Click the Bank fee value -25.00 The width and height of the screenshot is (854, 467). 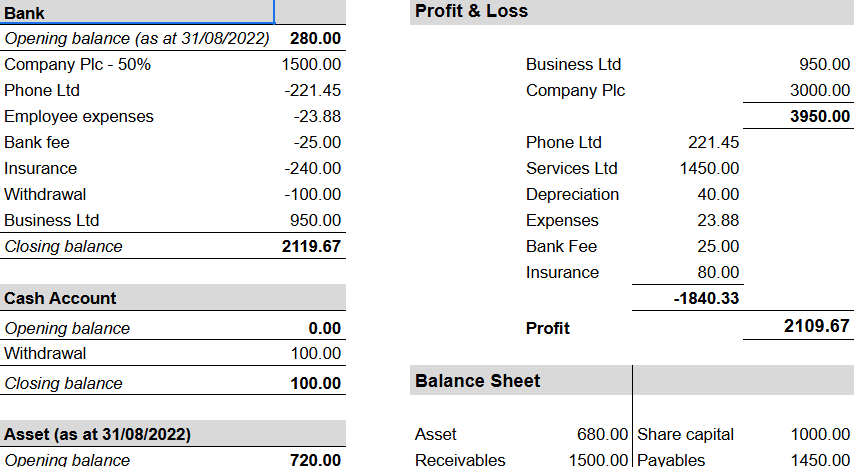click(310, 142)
